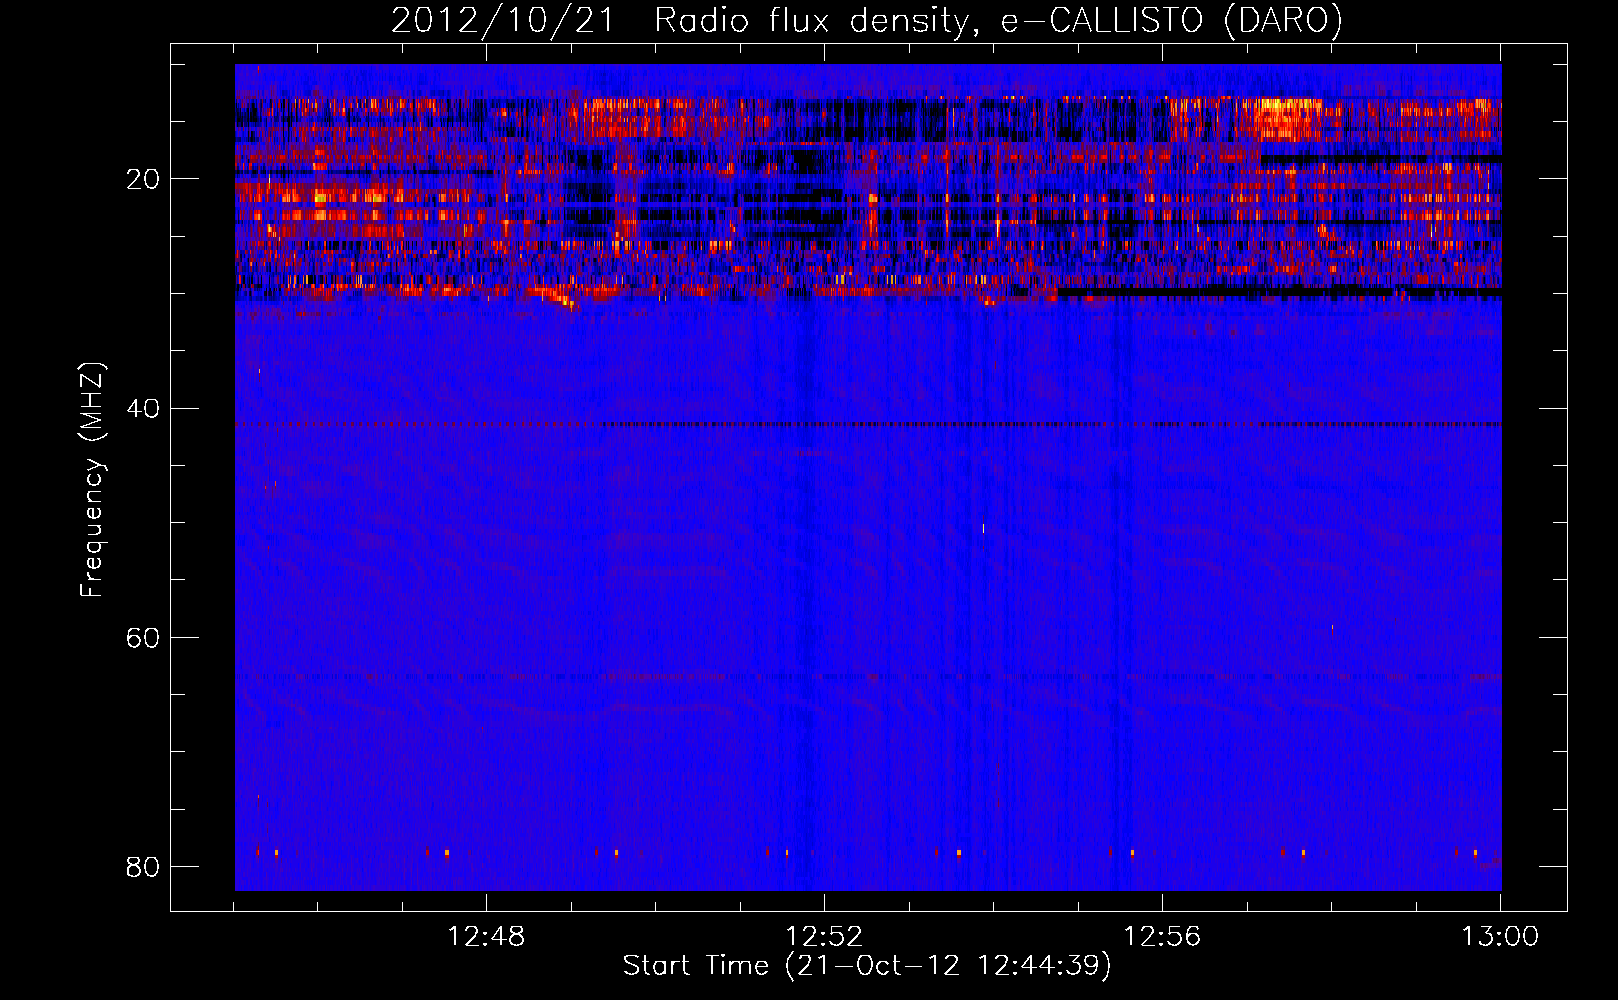Click the plot title '2012/10/21 Radio flux density, e-CALLISTO (DARO)'
The image size is (1618, 1000).
pyautogui.click(x=866, y=21)
